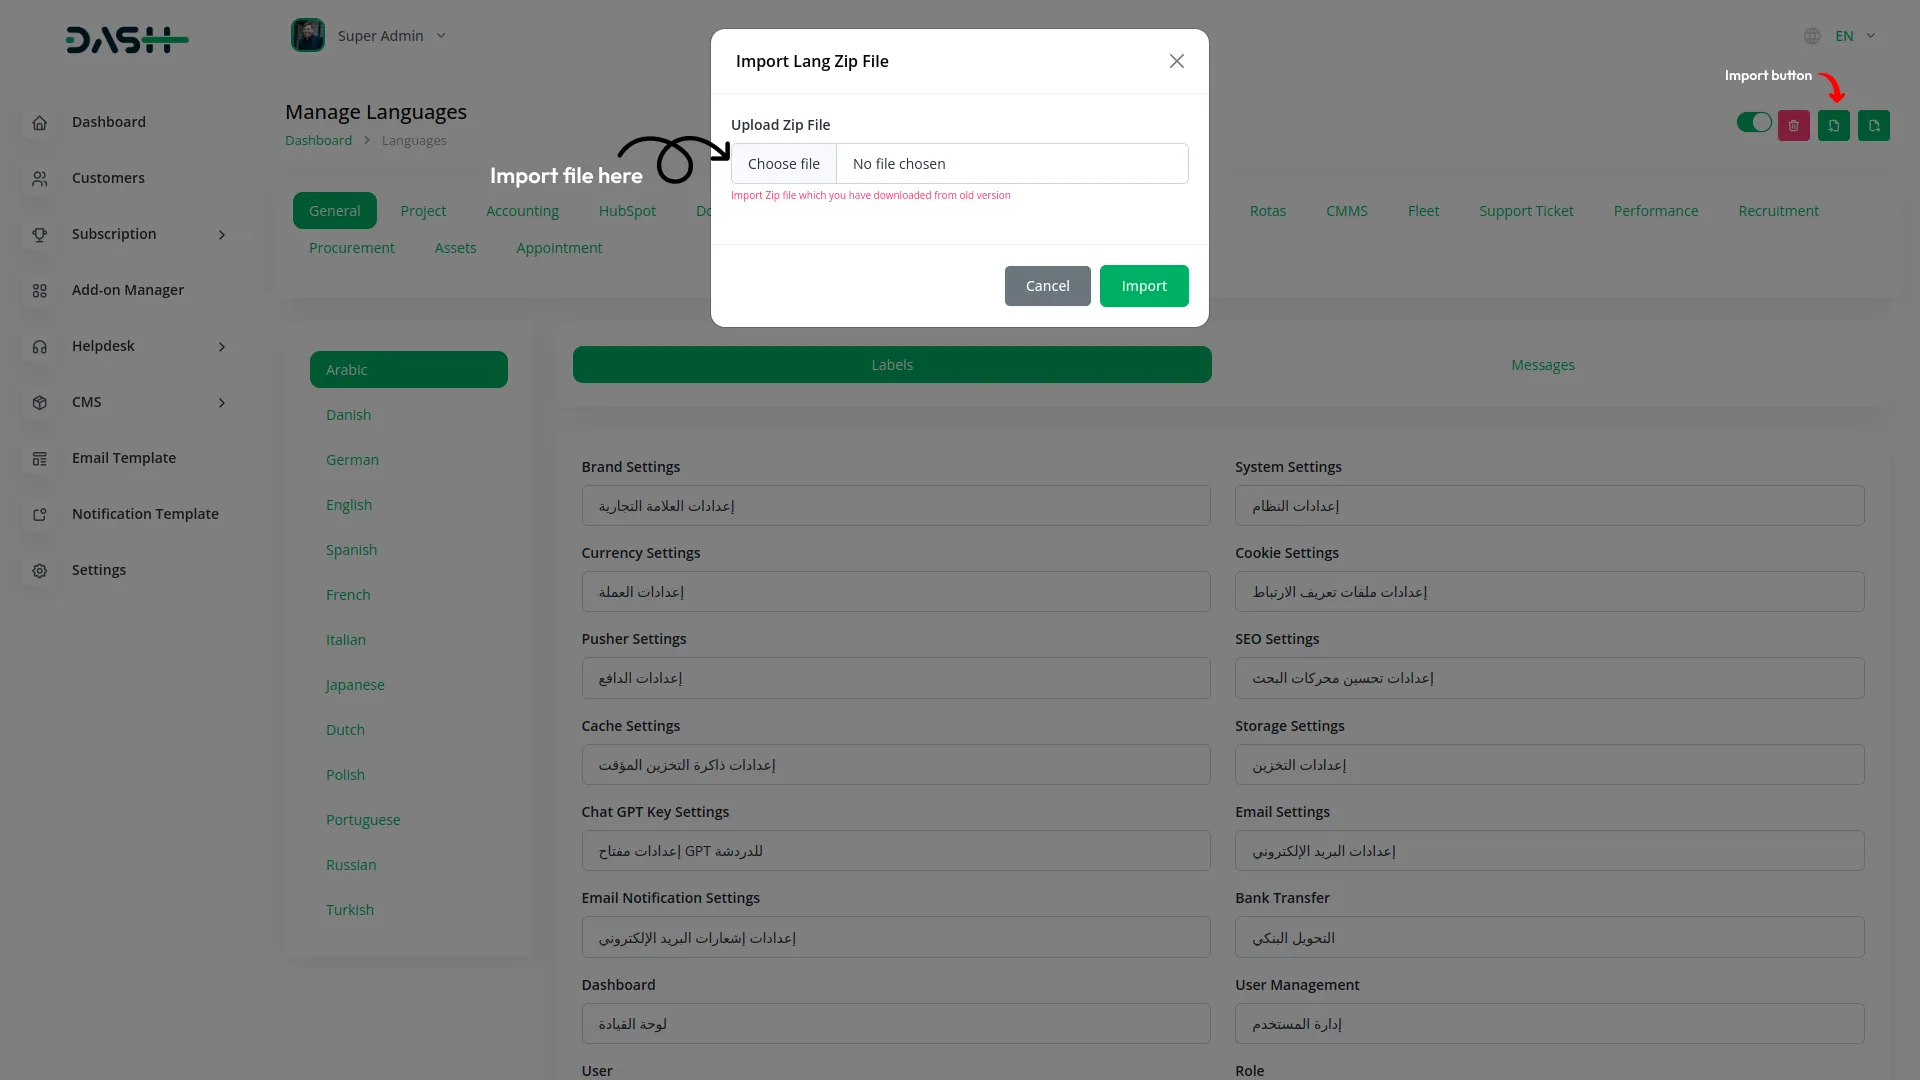Toggle the language enable switch

point(1754,122)
